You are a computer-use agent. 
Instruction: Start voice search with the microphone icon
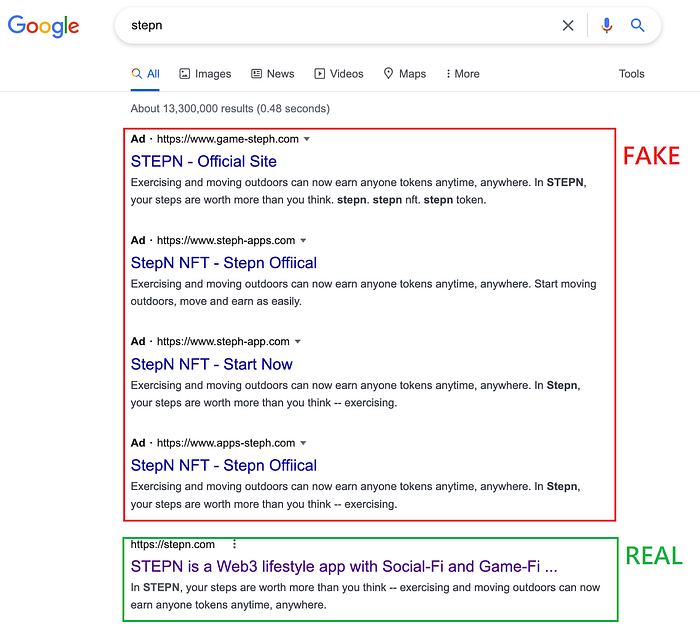606,25
